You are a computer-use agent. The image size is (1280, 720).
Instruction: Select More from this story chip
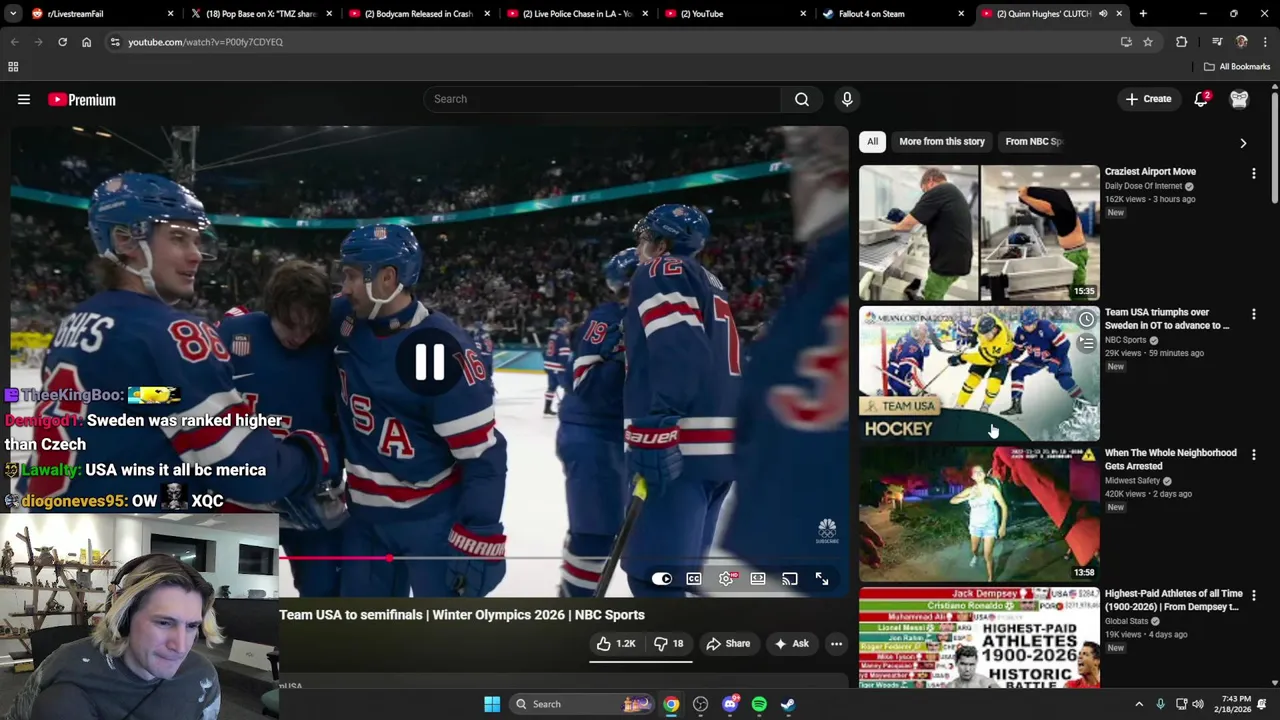pos(942,142)
